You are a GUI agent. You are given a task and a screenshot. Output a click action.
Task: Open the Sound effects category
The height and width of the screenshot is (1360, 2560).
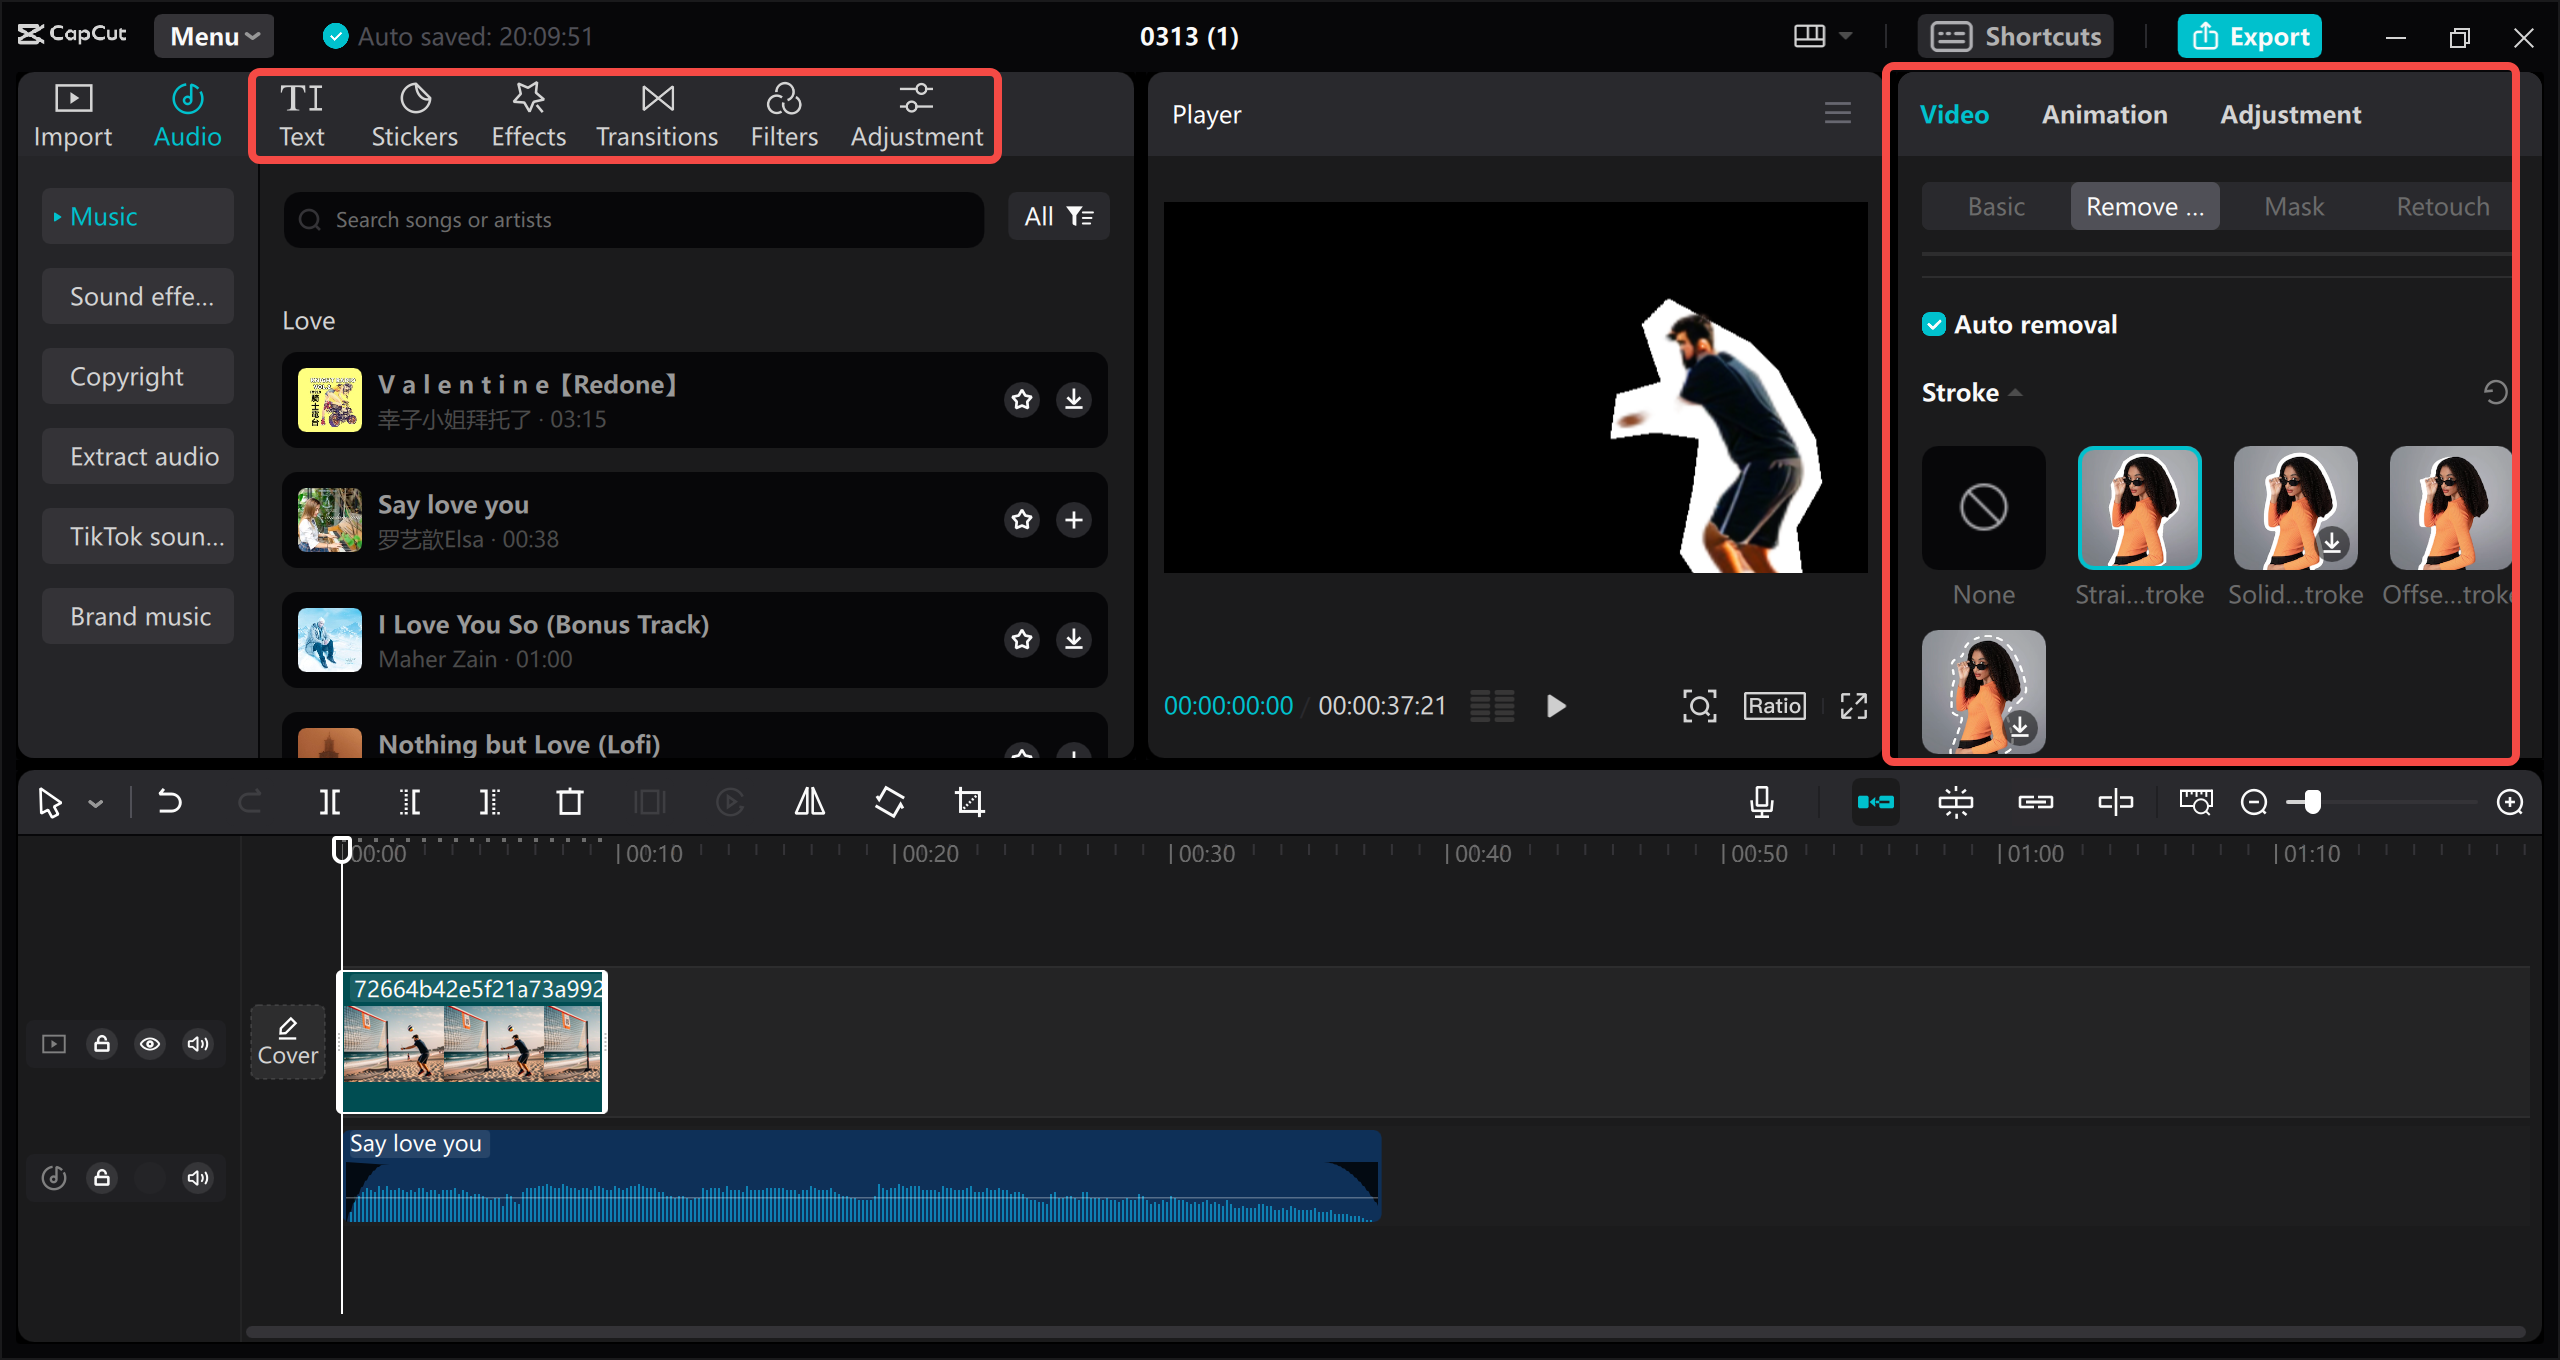(139, 297)
